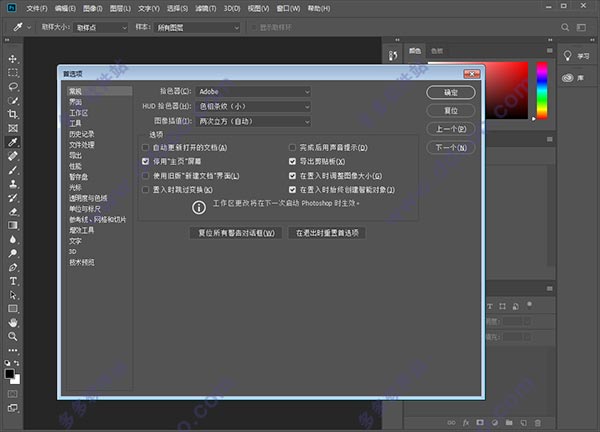Select the Clone Stamp tool

click(13, 184)
